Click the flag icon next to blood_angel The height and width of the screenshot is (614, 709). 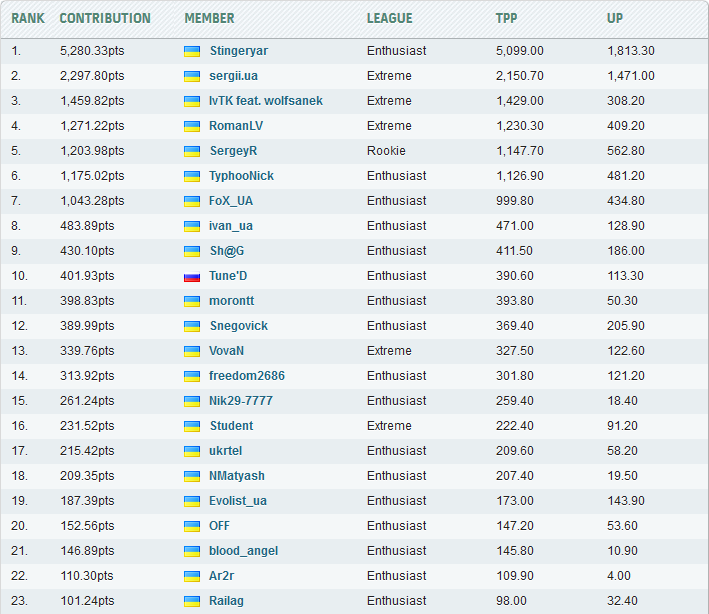pos(192,551)
